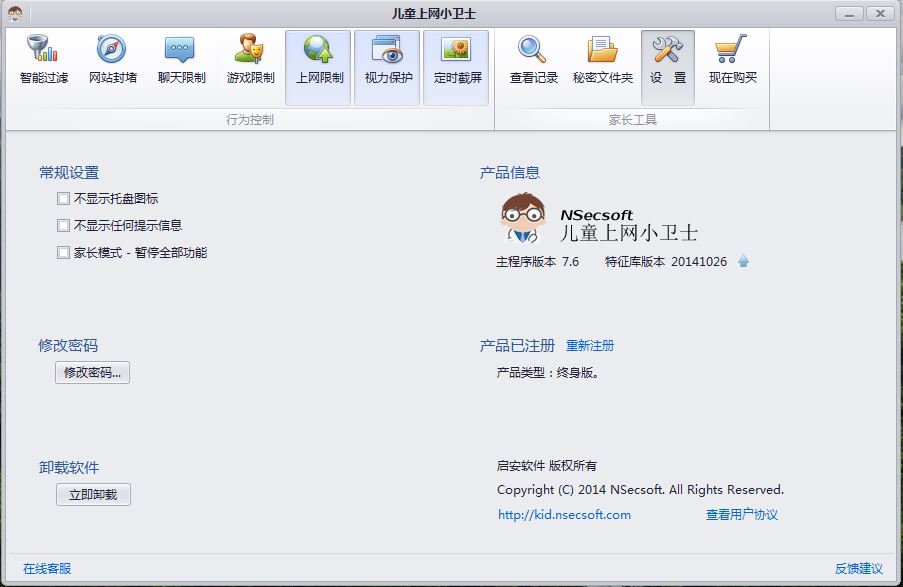Enable 不显示托盘图标 checkbox
Viewport: 903px width, 587px height.
coord(64,199)
